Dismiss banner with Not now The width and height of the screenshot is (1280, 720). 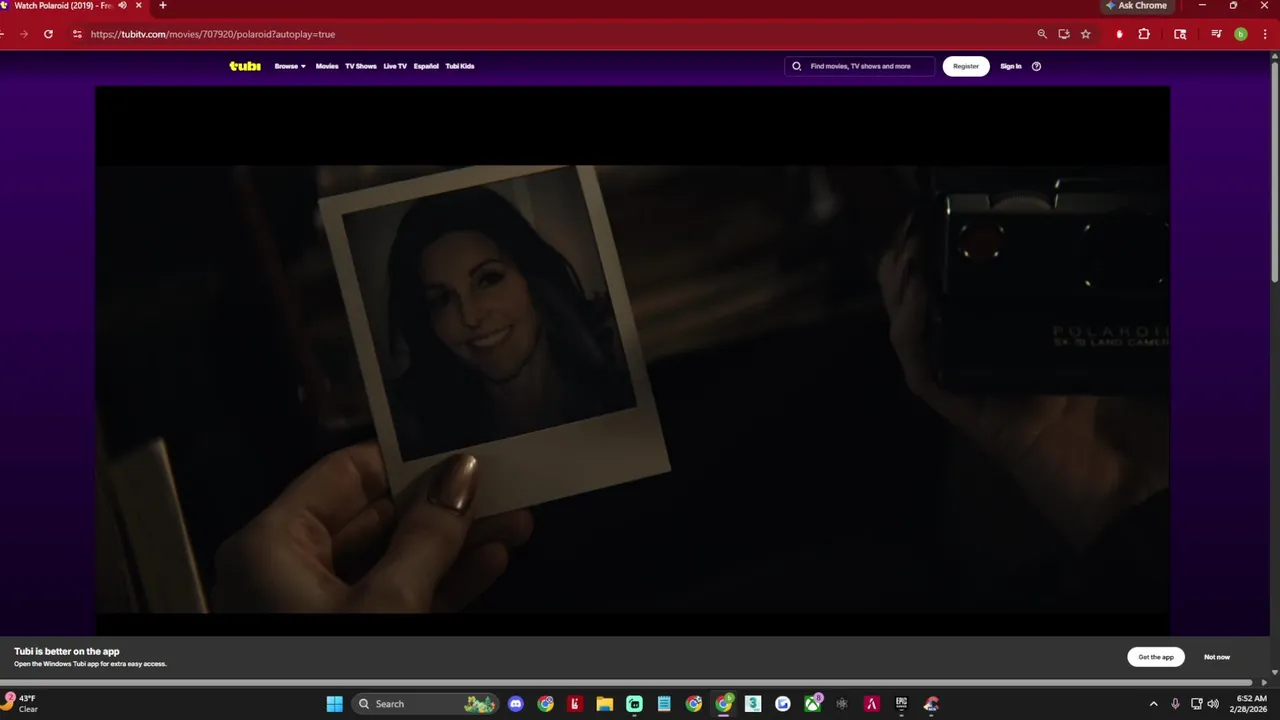click(x=1217, y=657)
